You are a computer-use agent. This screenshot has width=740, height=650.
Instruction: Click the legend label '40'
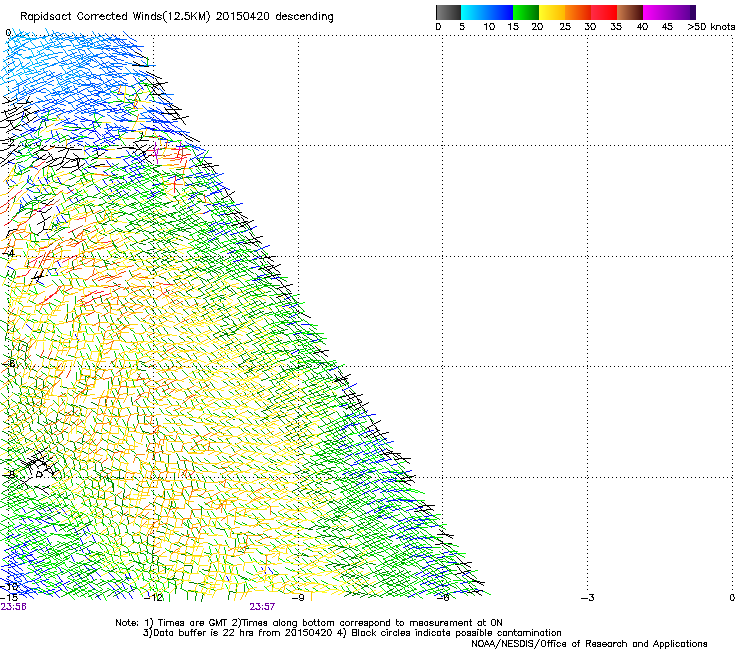pyautogui.click(x=642, y=27)
